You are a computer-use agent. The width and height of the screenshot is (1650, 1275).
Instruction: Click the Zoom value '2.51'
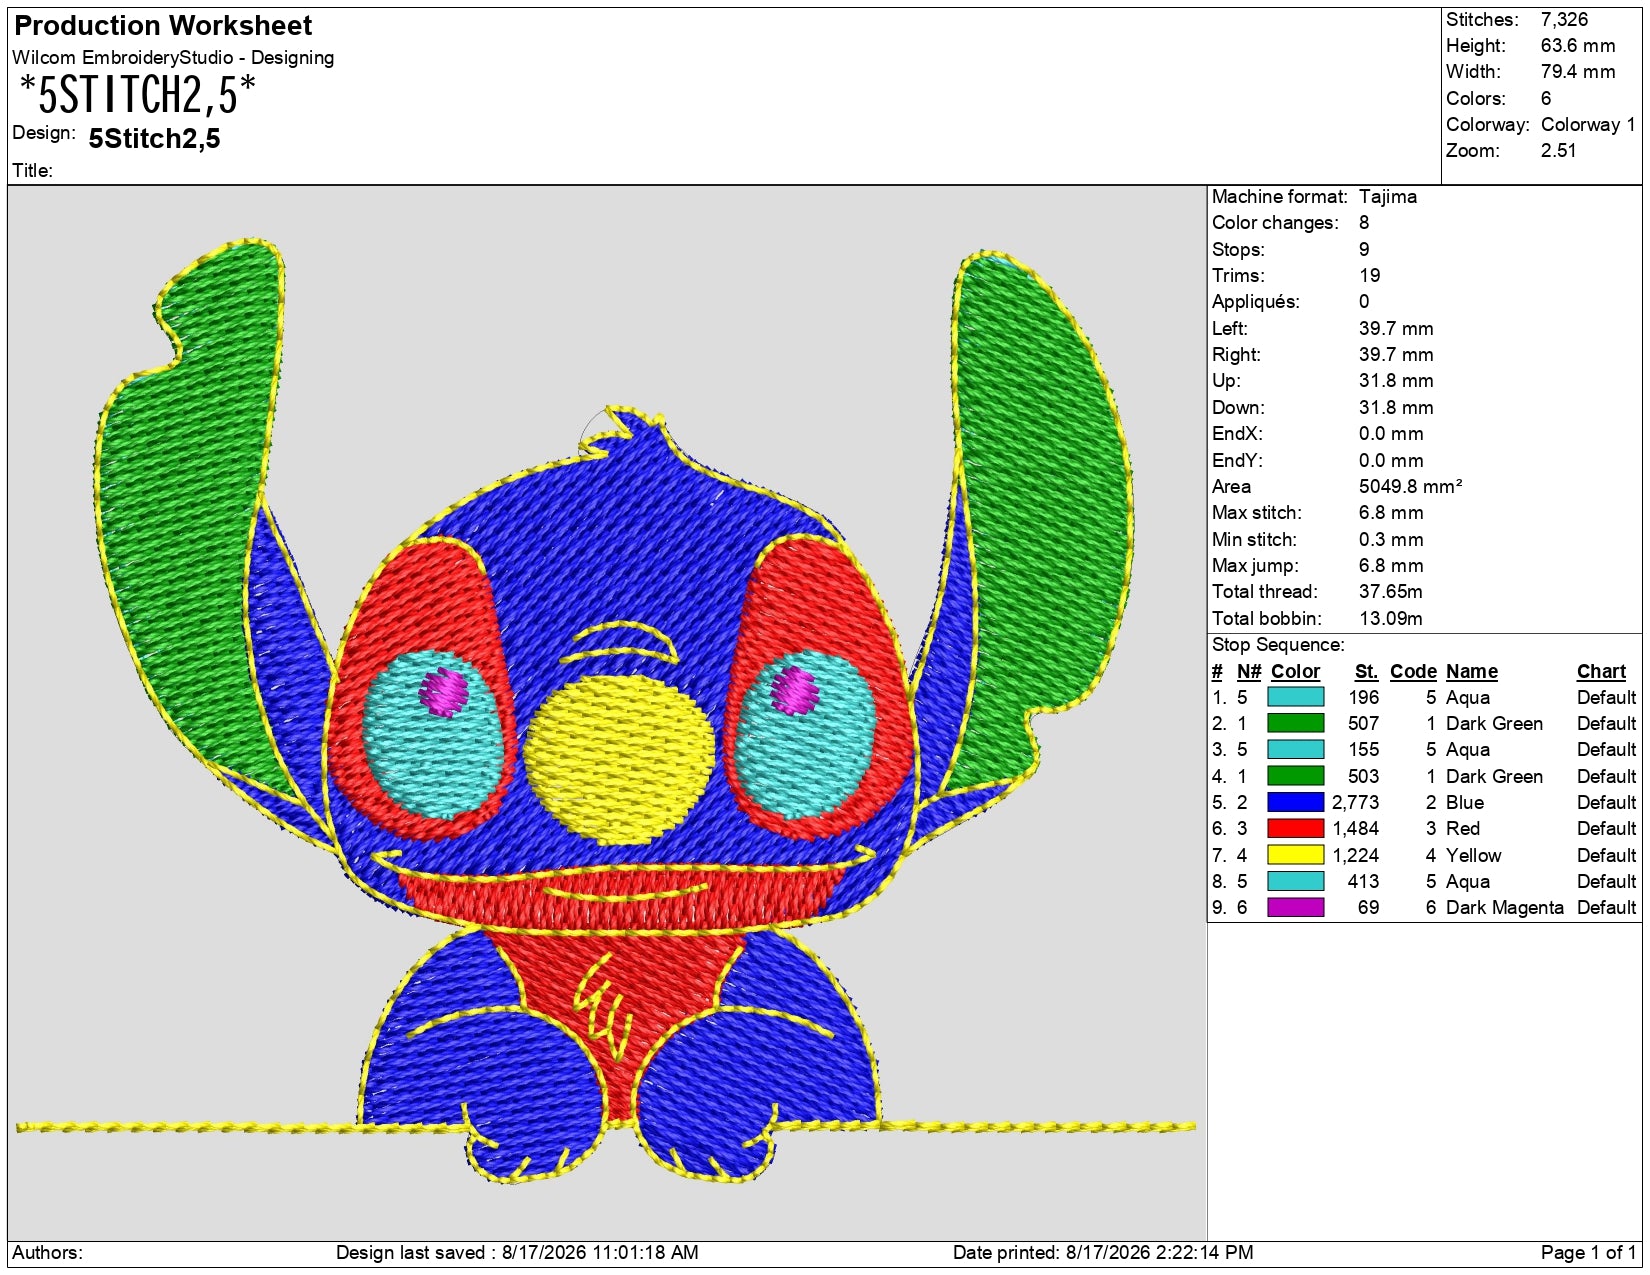(1558, 150)
